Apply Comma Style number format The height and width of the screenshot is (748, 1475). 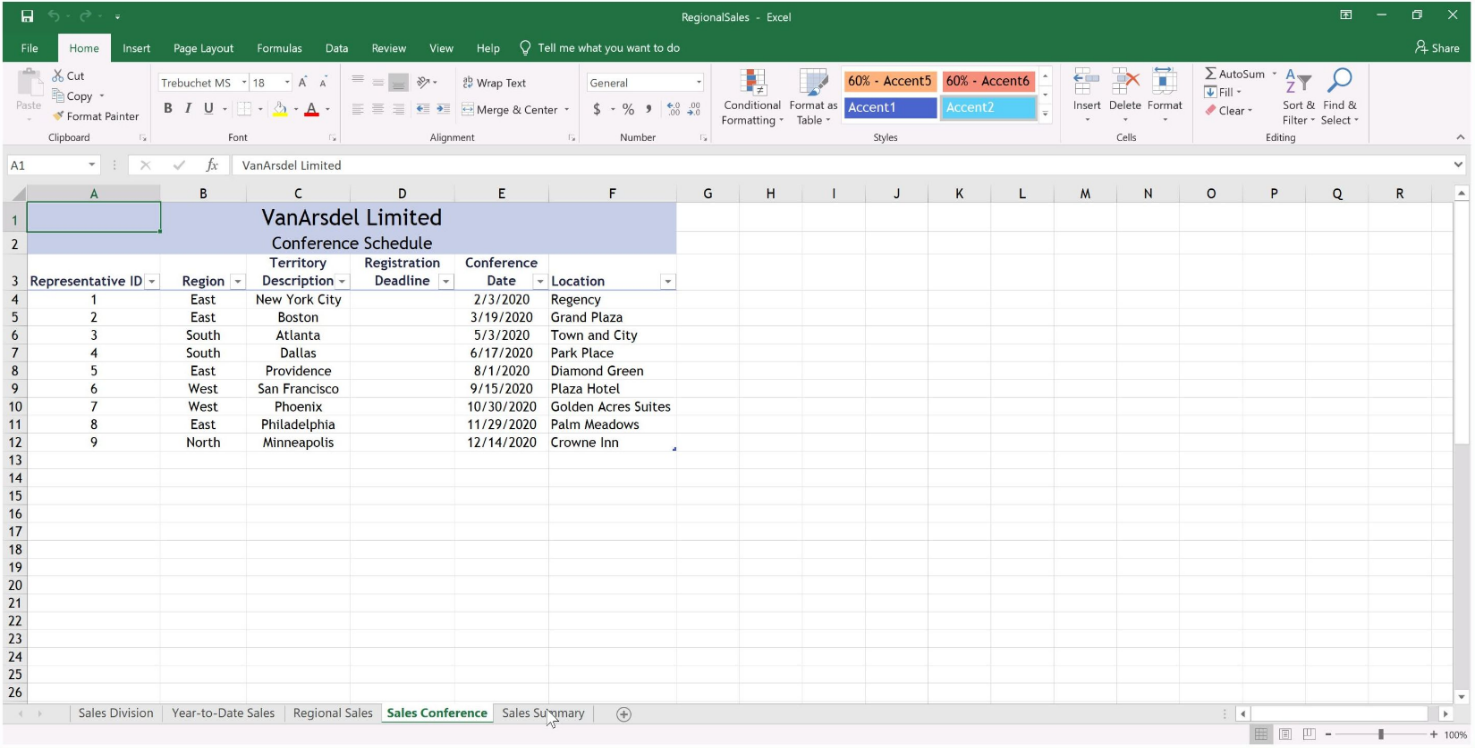649,109
